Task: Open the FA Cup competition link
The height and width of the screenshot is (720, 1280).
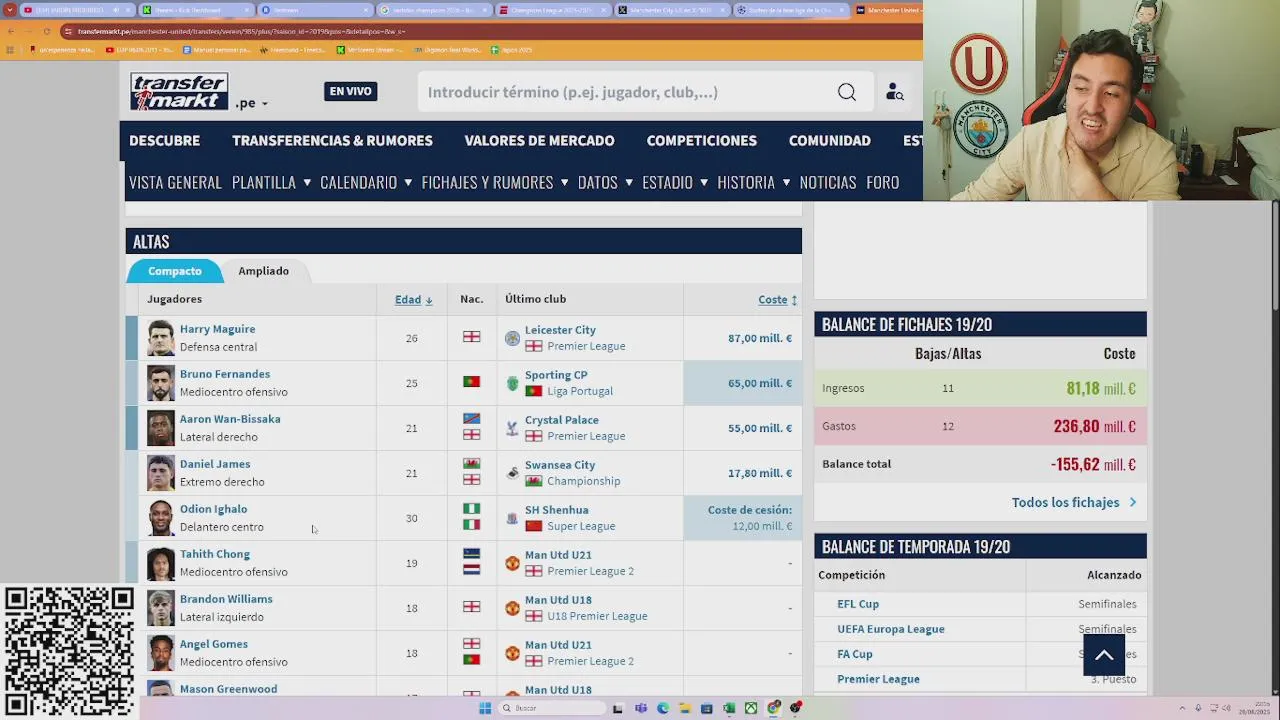Action: pyautogui.click(x=855, y=654)
